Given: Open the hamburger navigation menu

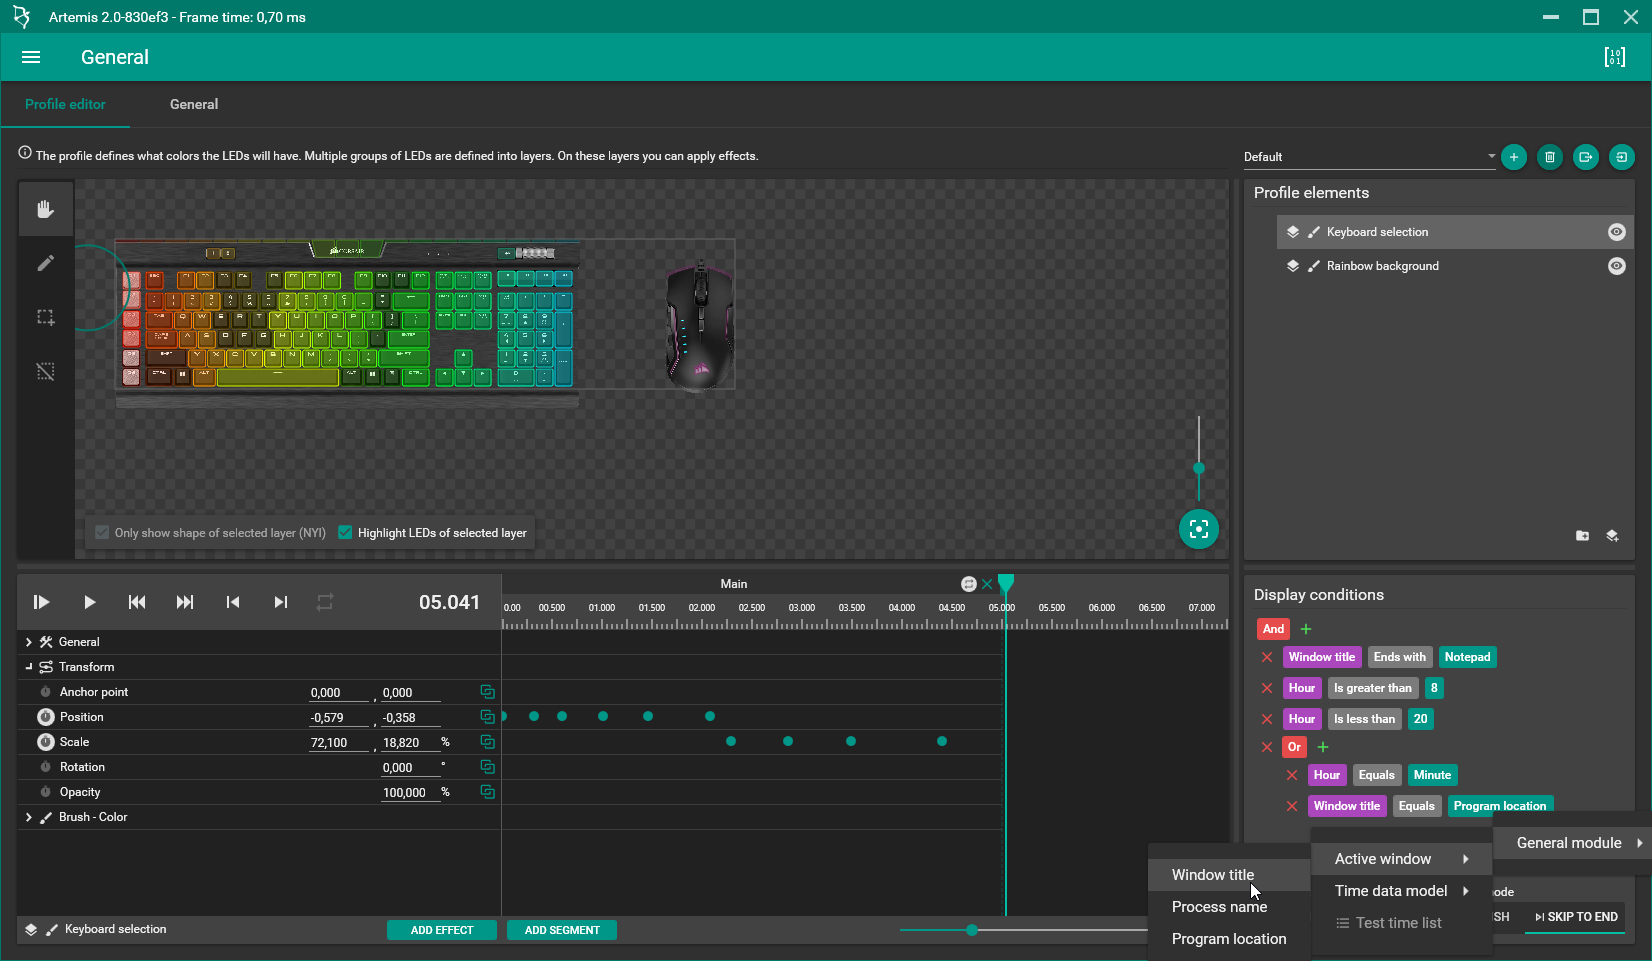Looking at the screenshot, I should (31, 57).
